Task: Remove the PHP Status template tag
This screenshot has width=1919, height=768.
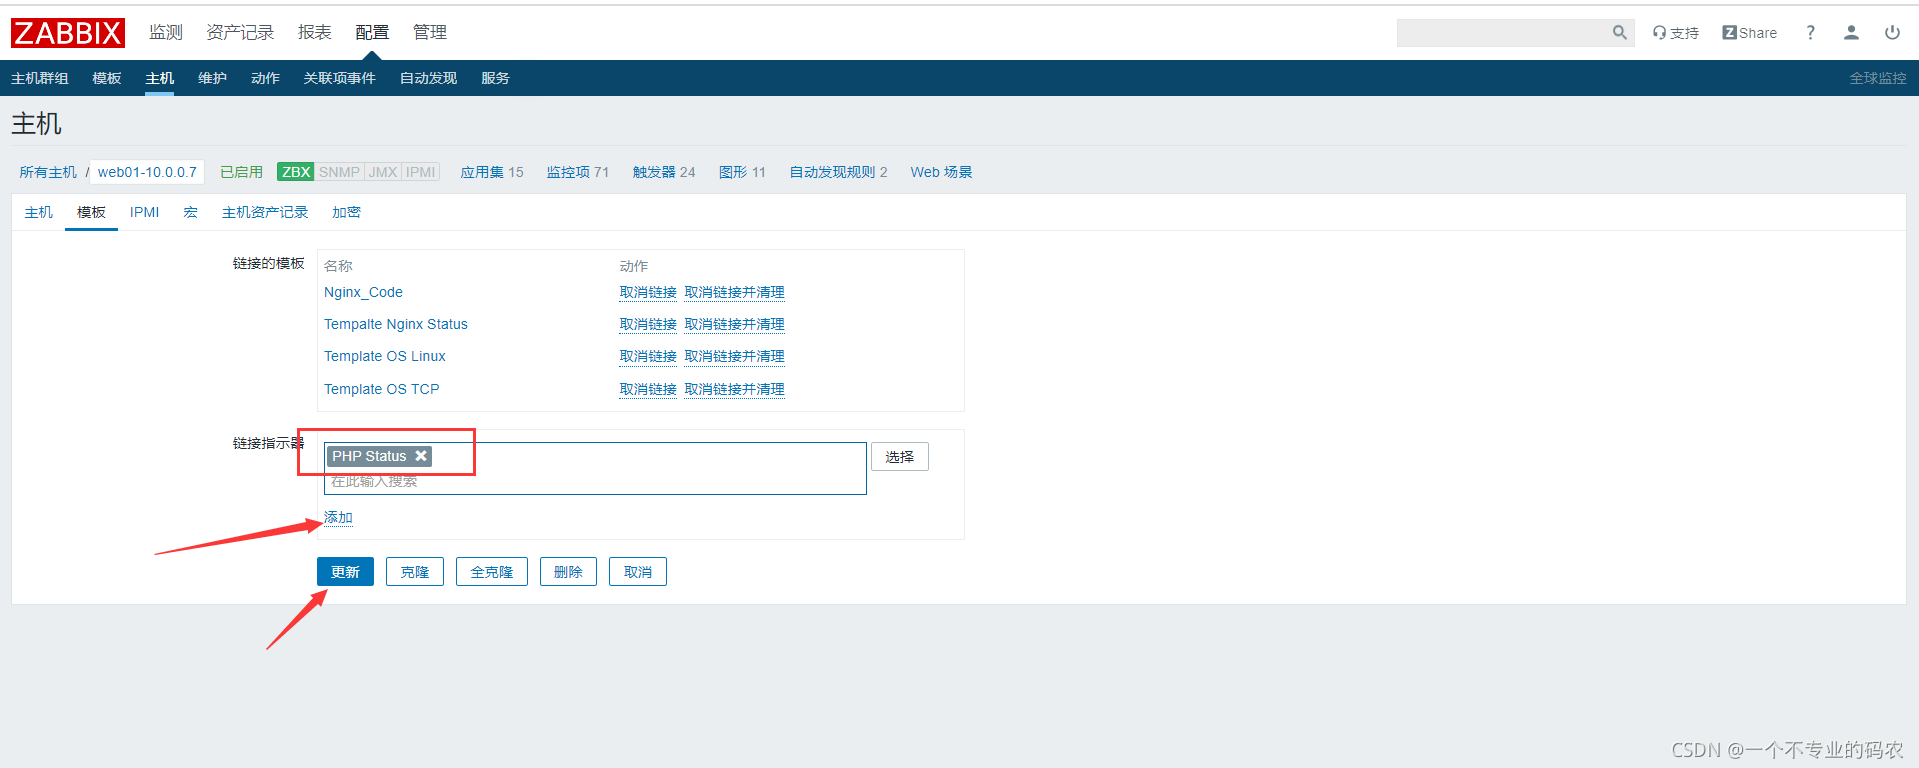Action: [421, 456]
